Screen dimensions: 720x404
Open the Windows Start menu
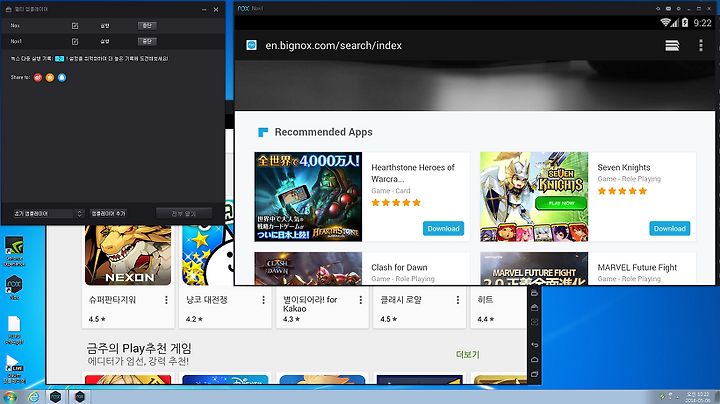click(x=10, y=397)
